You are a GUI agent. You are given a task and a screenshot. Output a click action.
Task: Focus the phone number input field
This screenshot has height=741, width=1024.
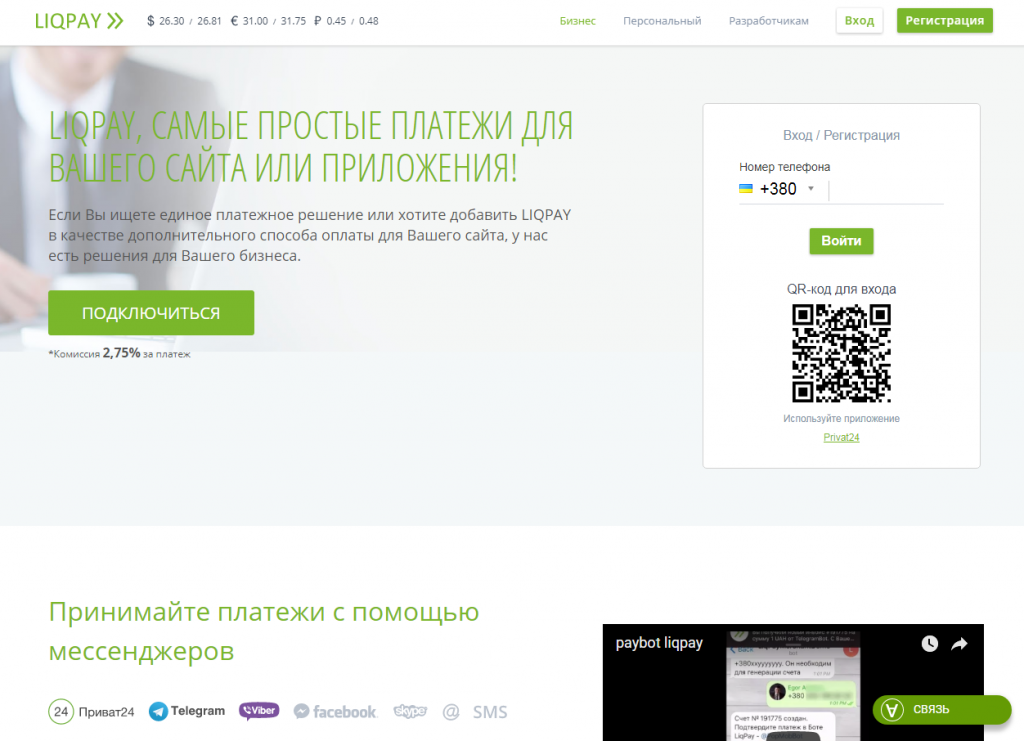886,189
